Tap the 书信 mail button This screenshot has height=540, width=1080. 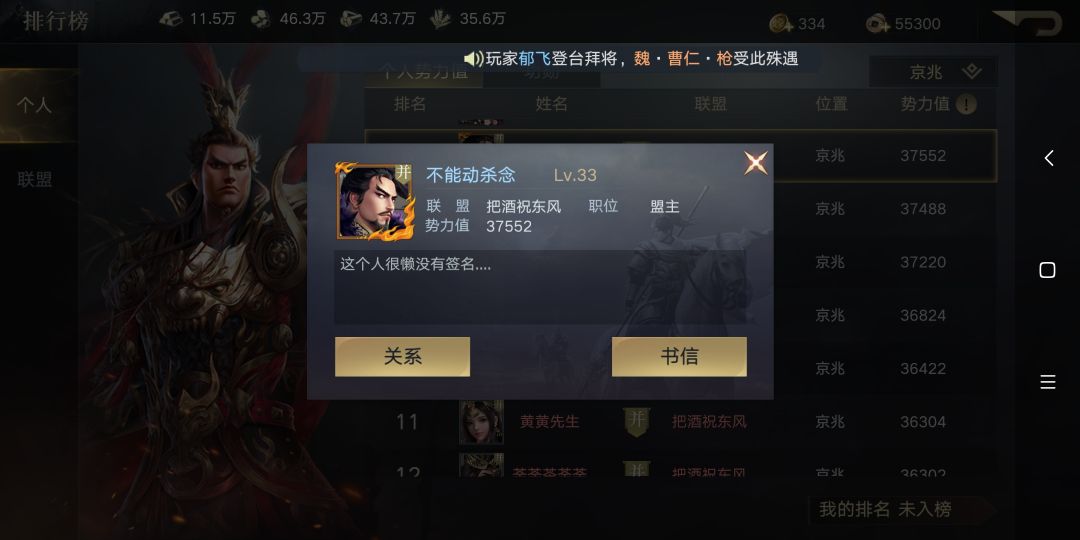679,356
